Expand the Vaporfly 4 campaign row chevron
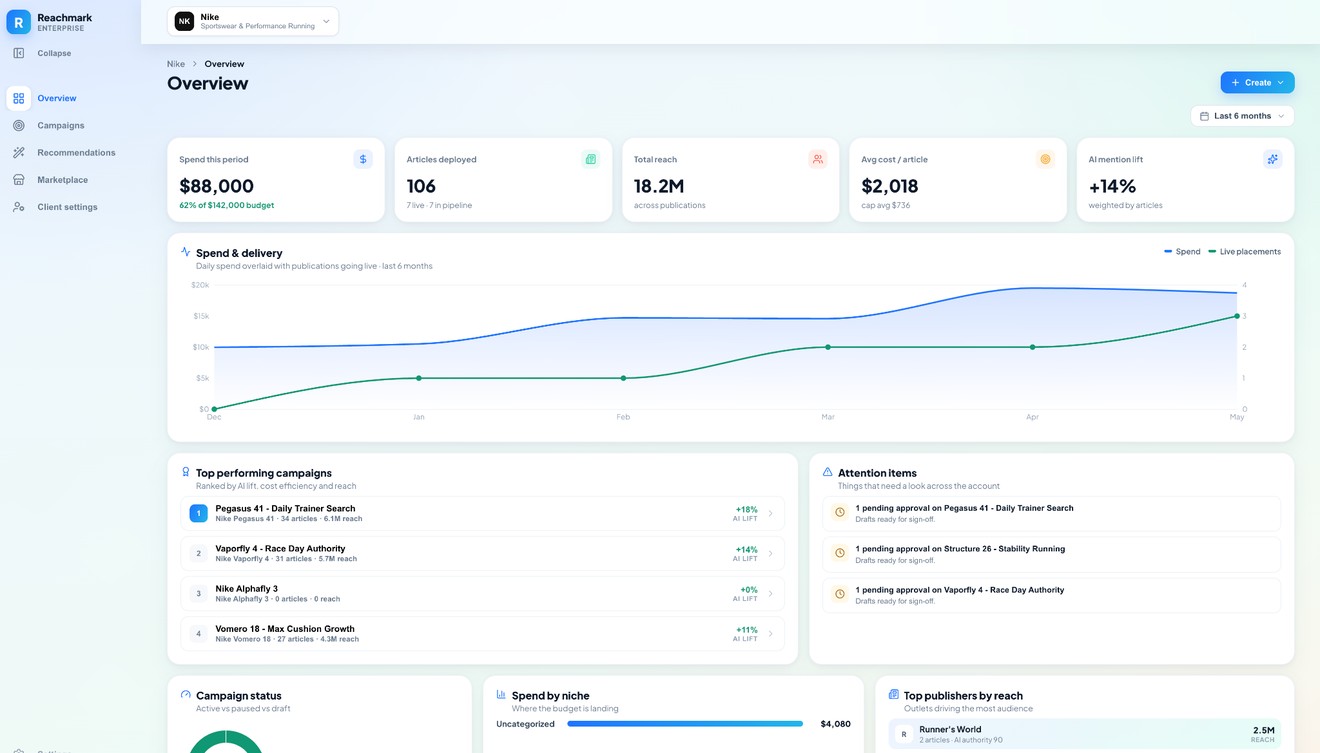 coord(770,553)
